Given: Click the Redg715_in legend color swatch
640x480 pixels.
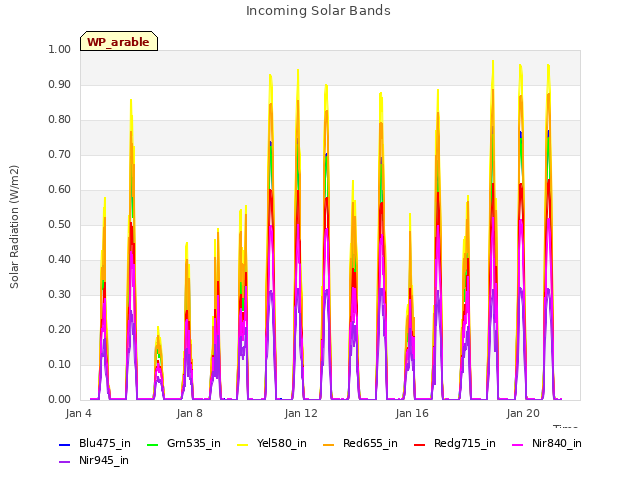Looking at the screenshot, I should pyautogui.click(x=420, y=444).
